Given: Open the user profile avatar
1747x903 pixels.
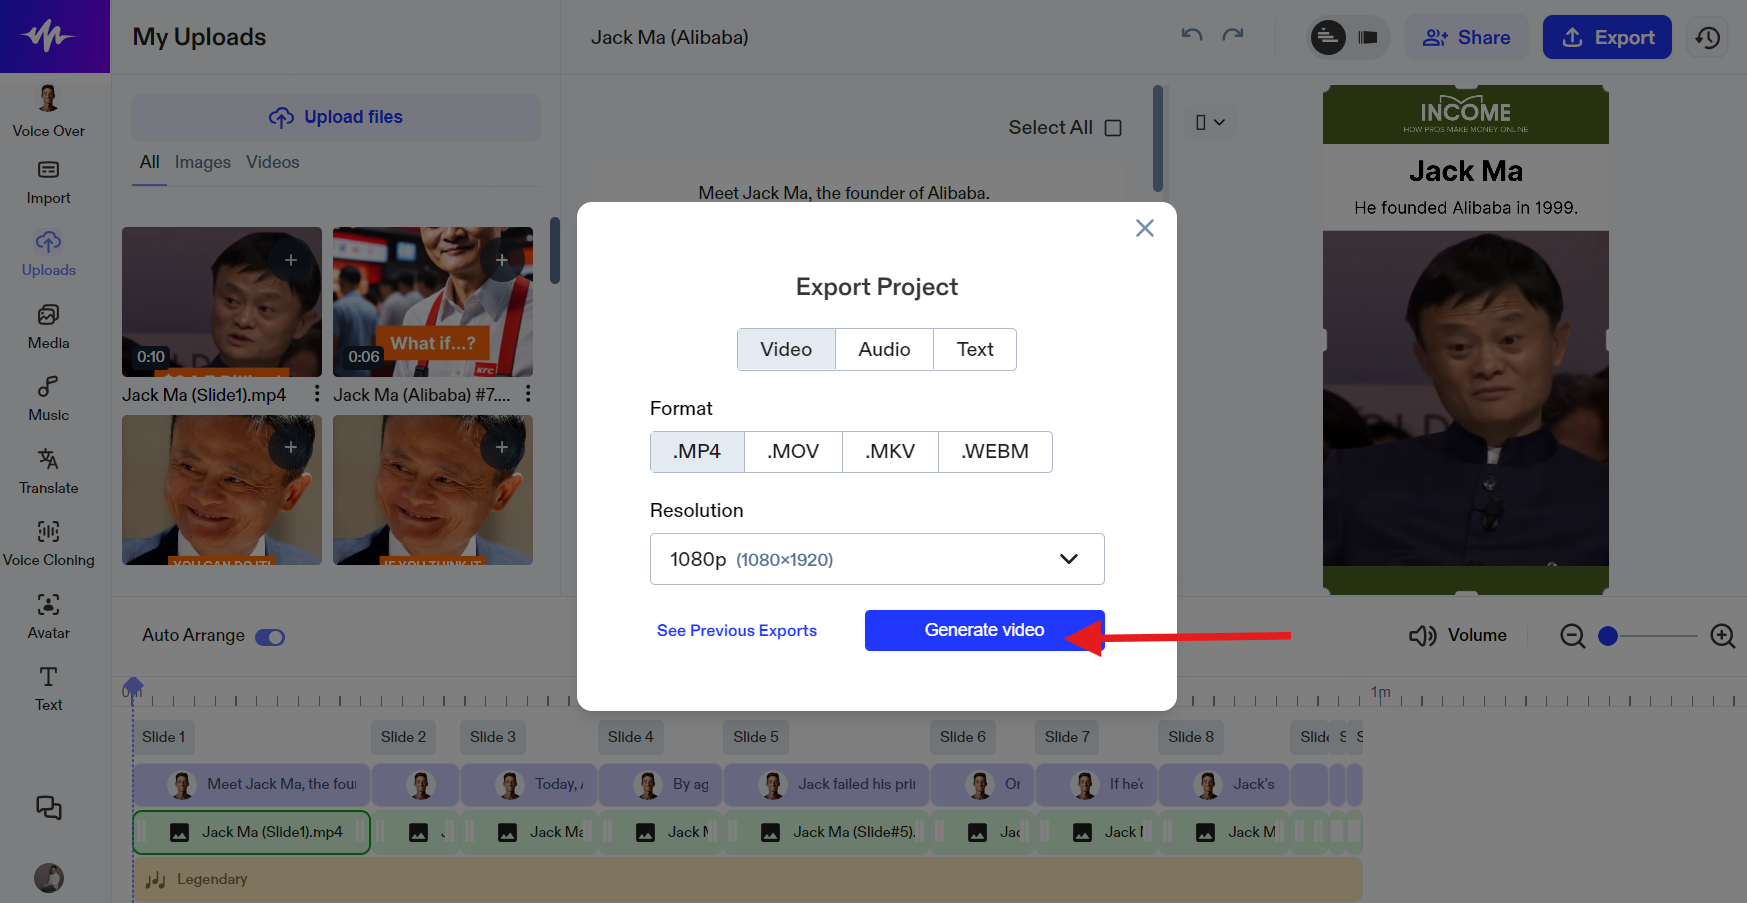Looking at the screenshot, I should pos(49,878).
